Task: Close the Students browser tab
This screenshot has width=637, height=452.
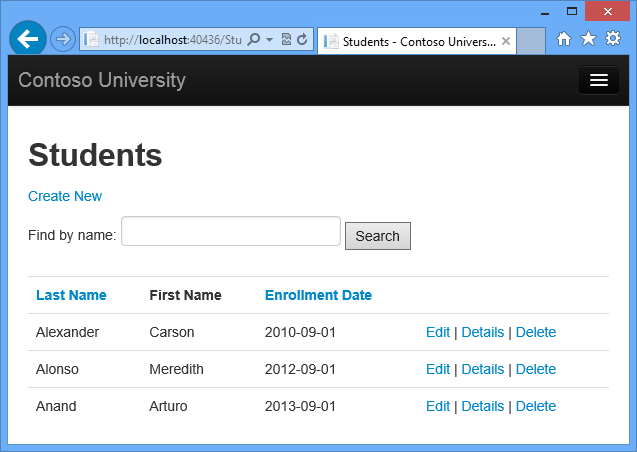Action: (x=506, y=42)
